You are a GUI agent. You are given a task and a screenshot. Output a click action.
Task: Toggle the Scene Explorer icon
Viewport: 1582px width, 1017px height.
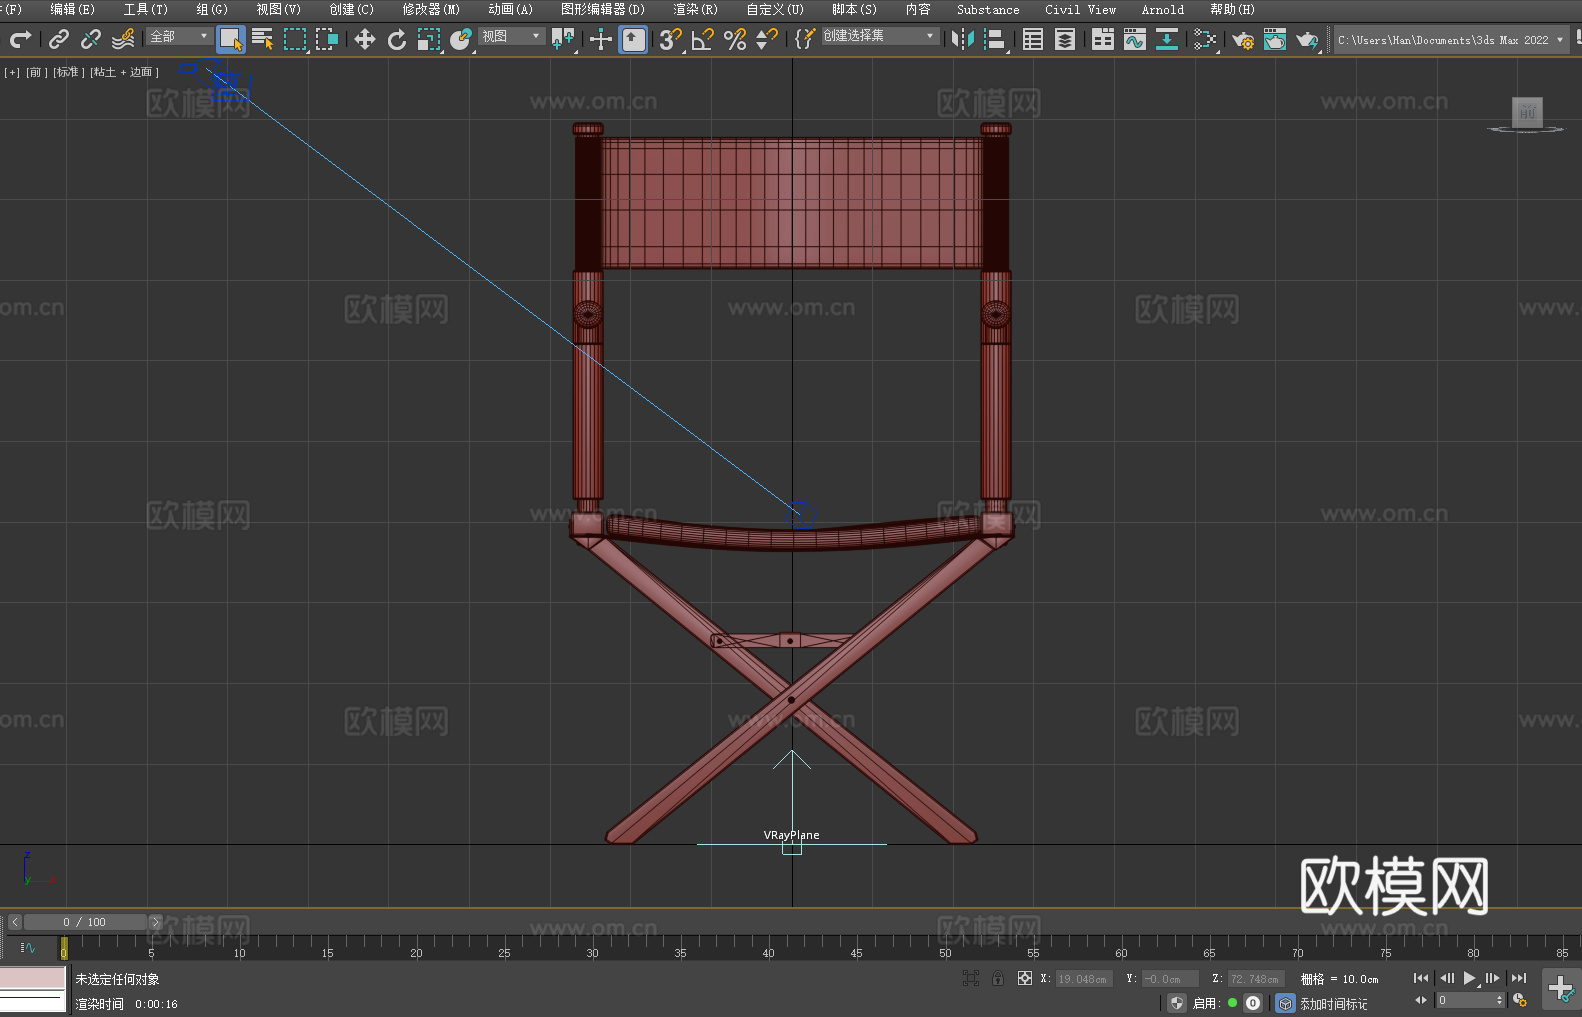click(1033, 39)
